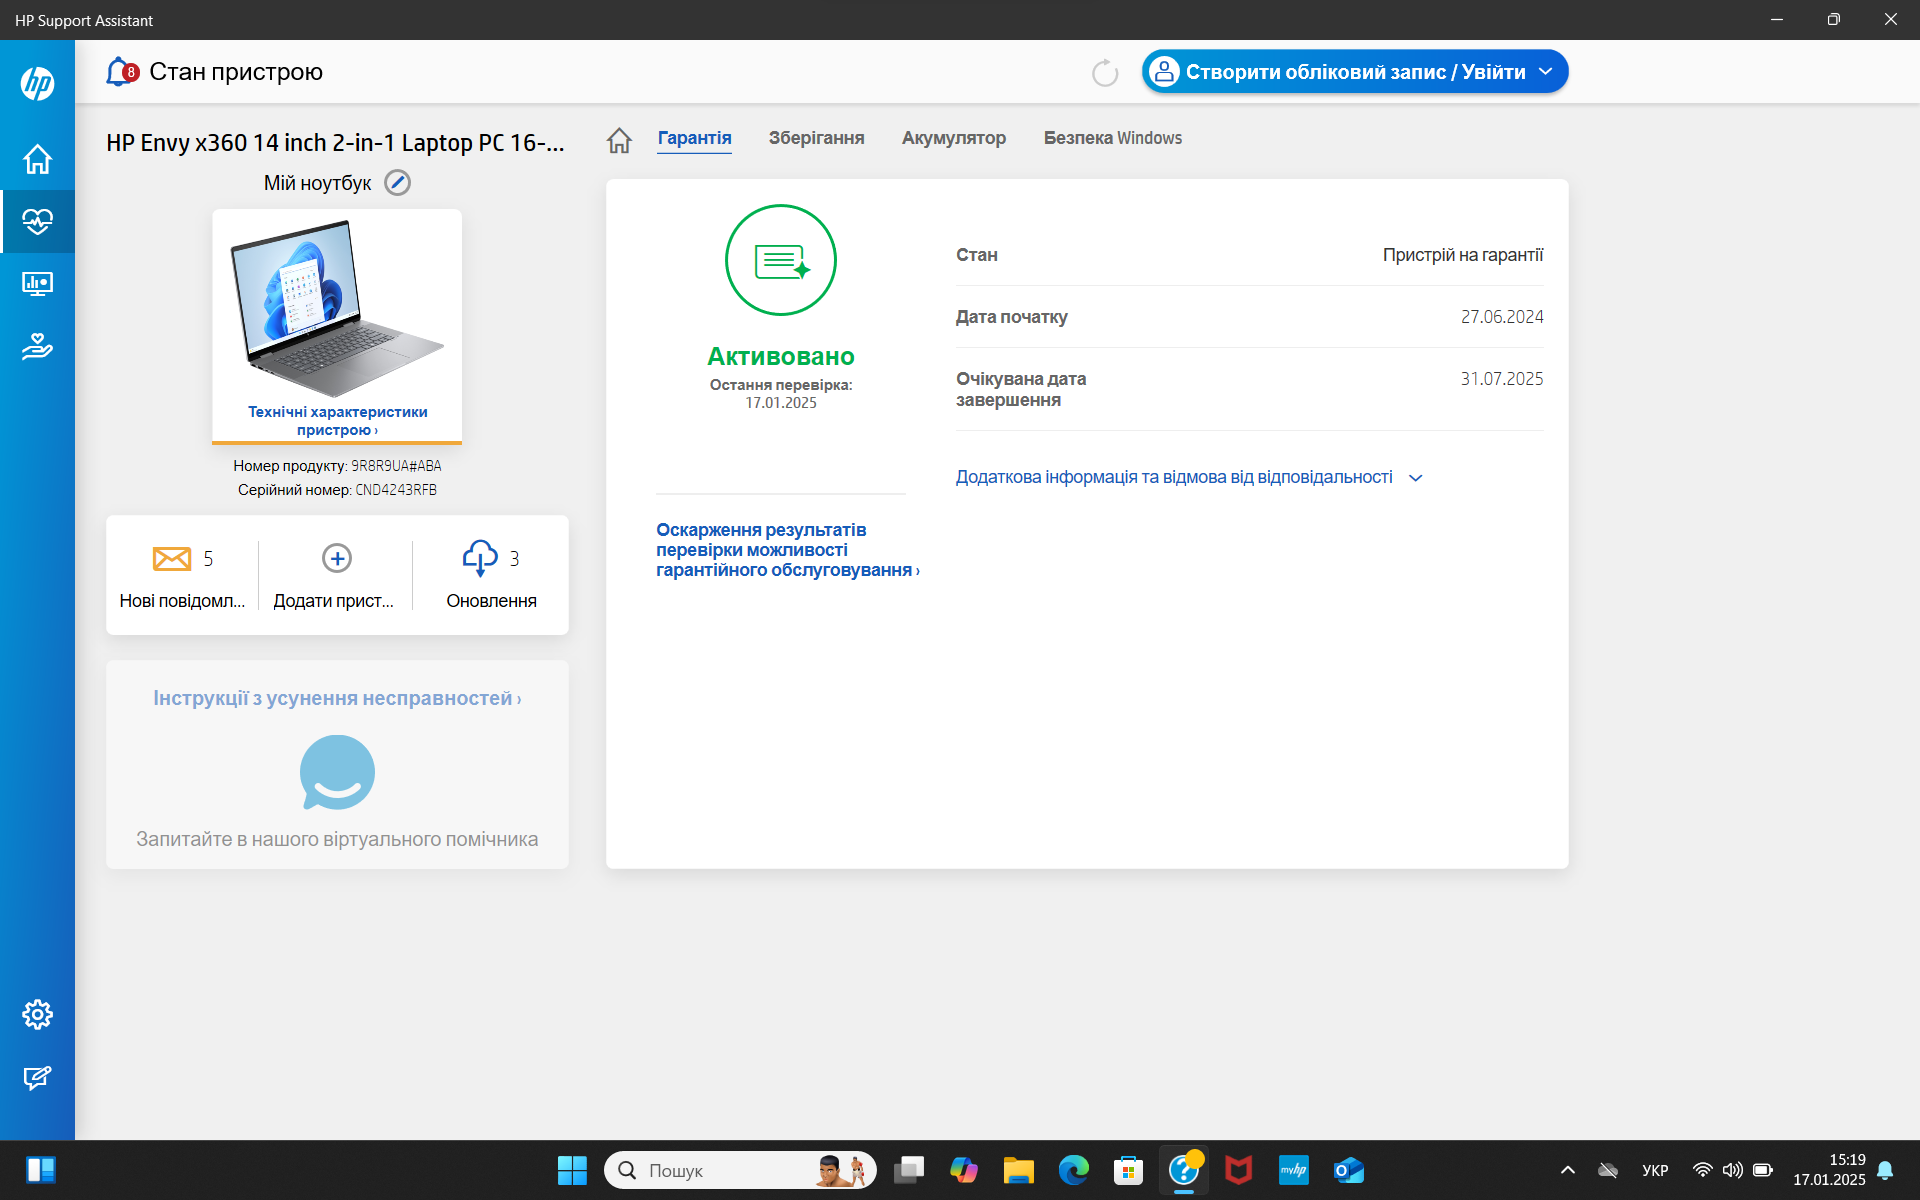Viewport: 1920px width, 1200px height.
Task: Switch to Гарантія tab
Action: 694,138
